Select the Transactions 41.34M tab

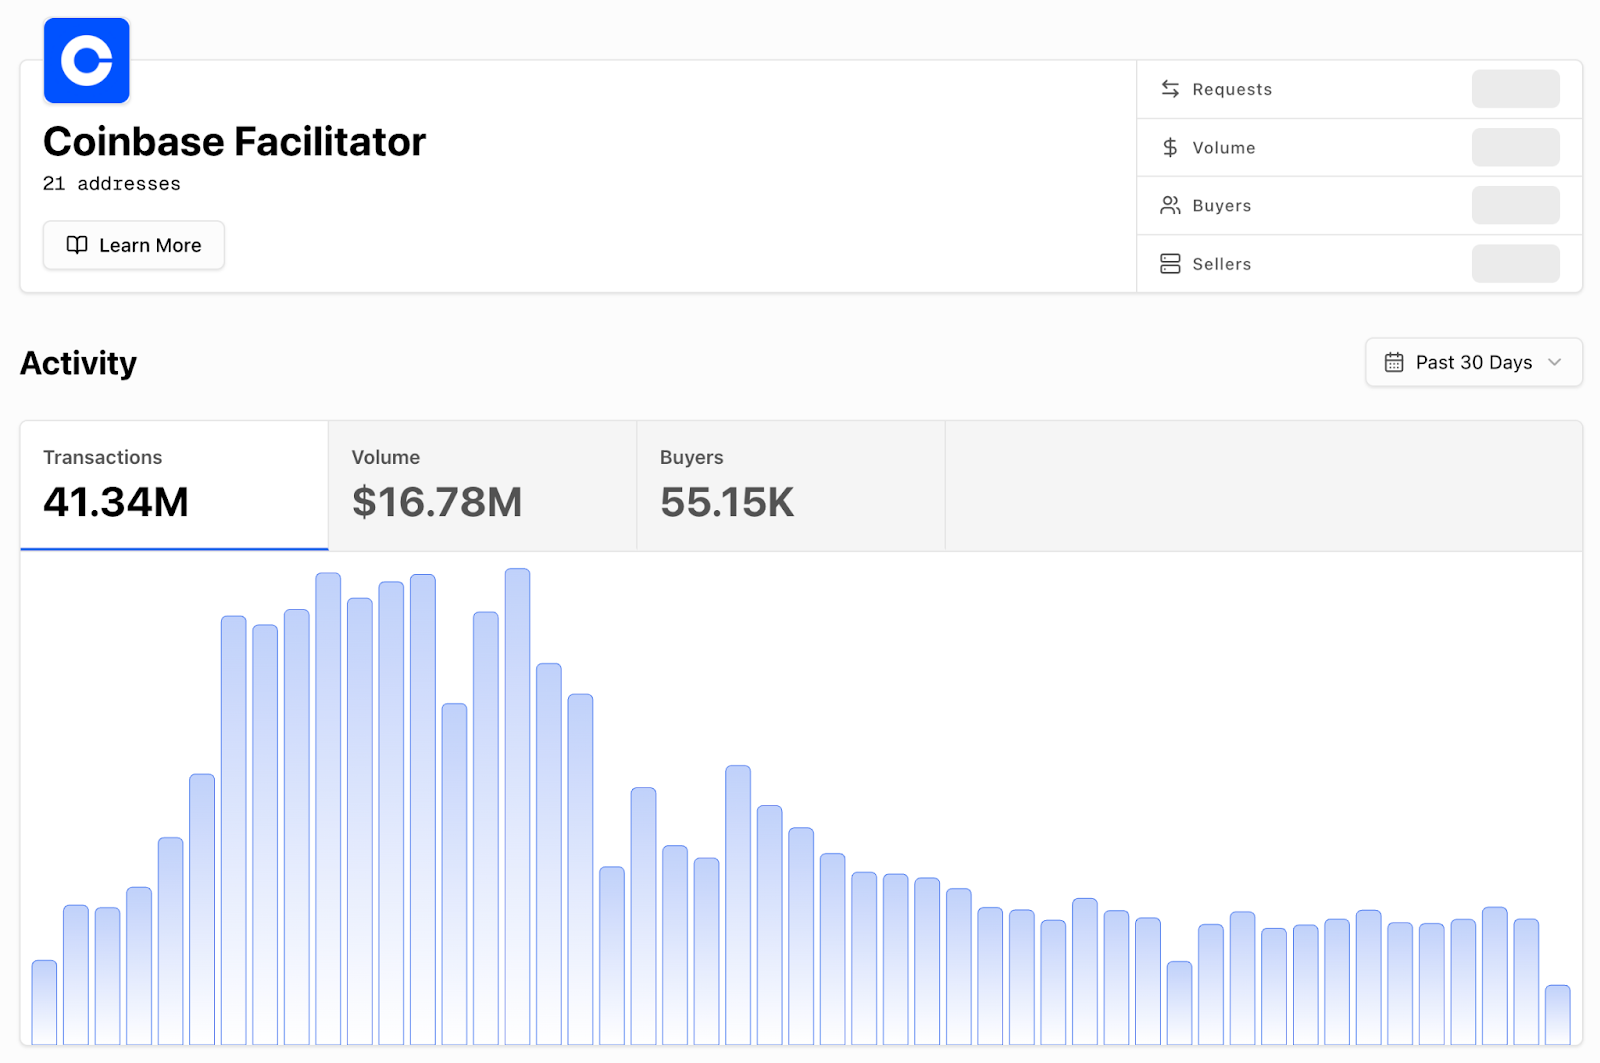coord(174,485)
